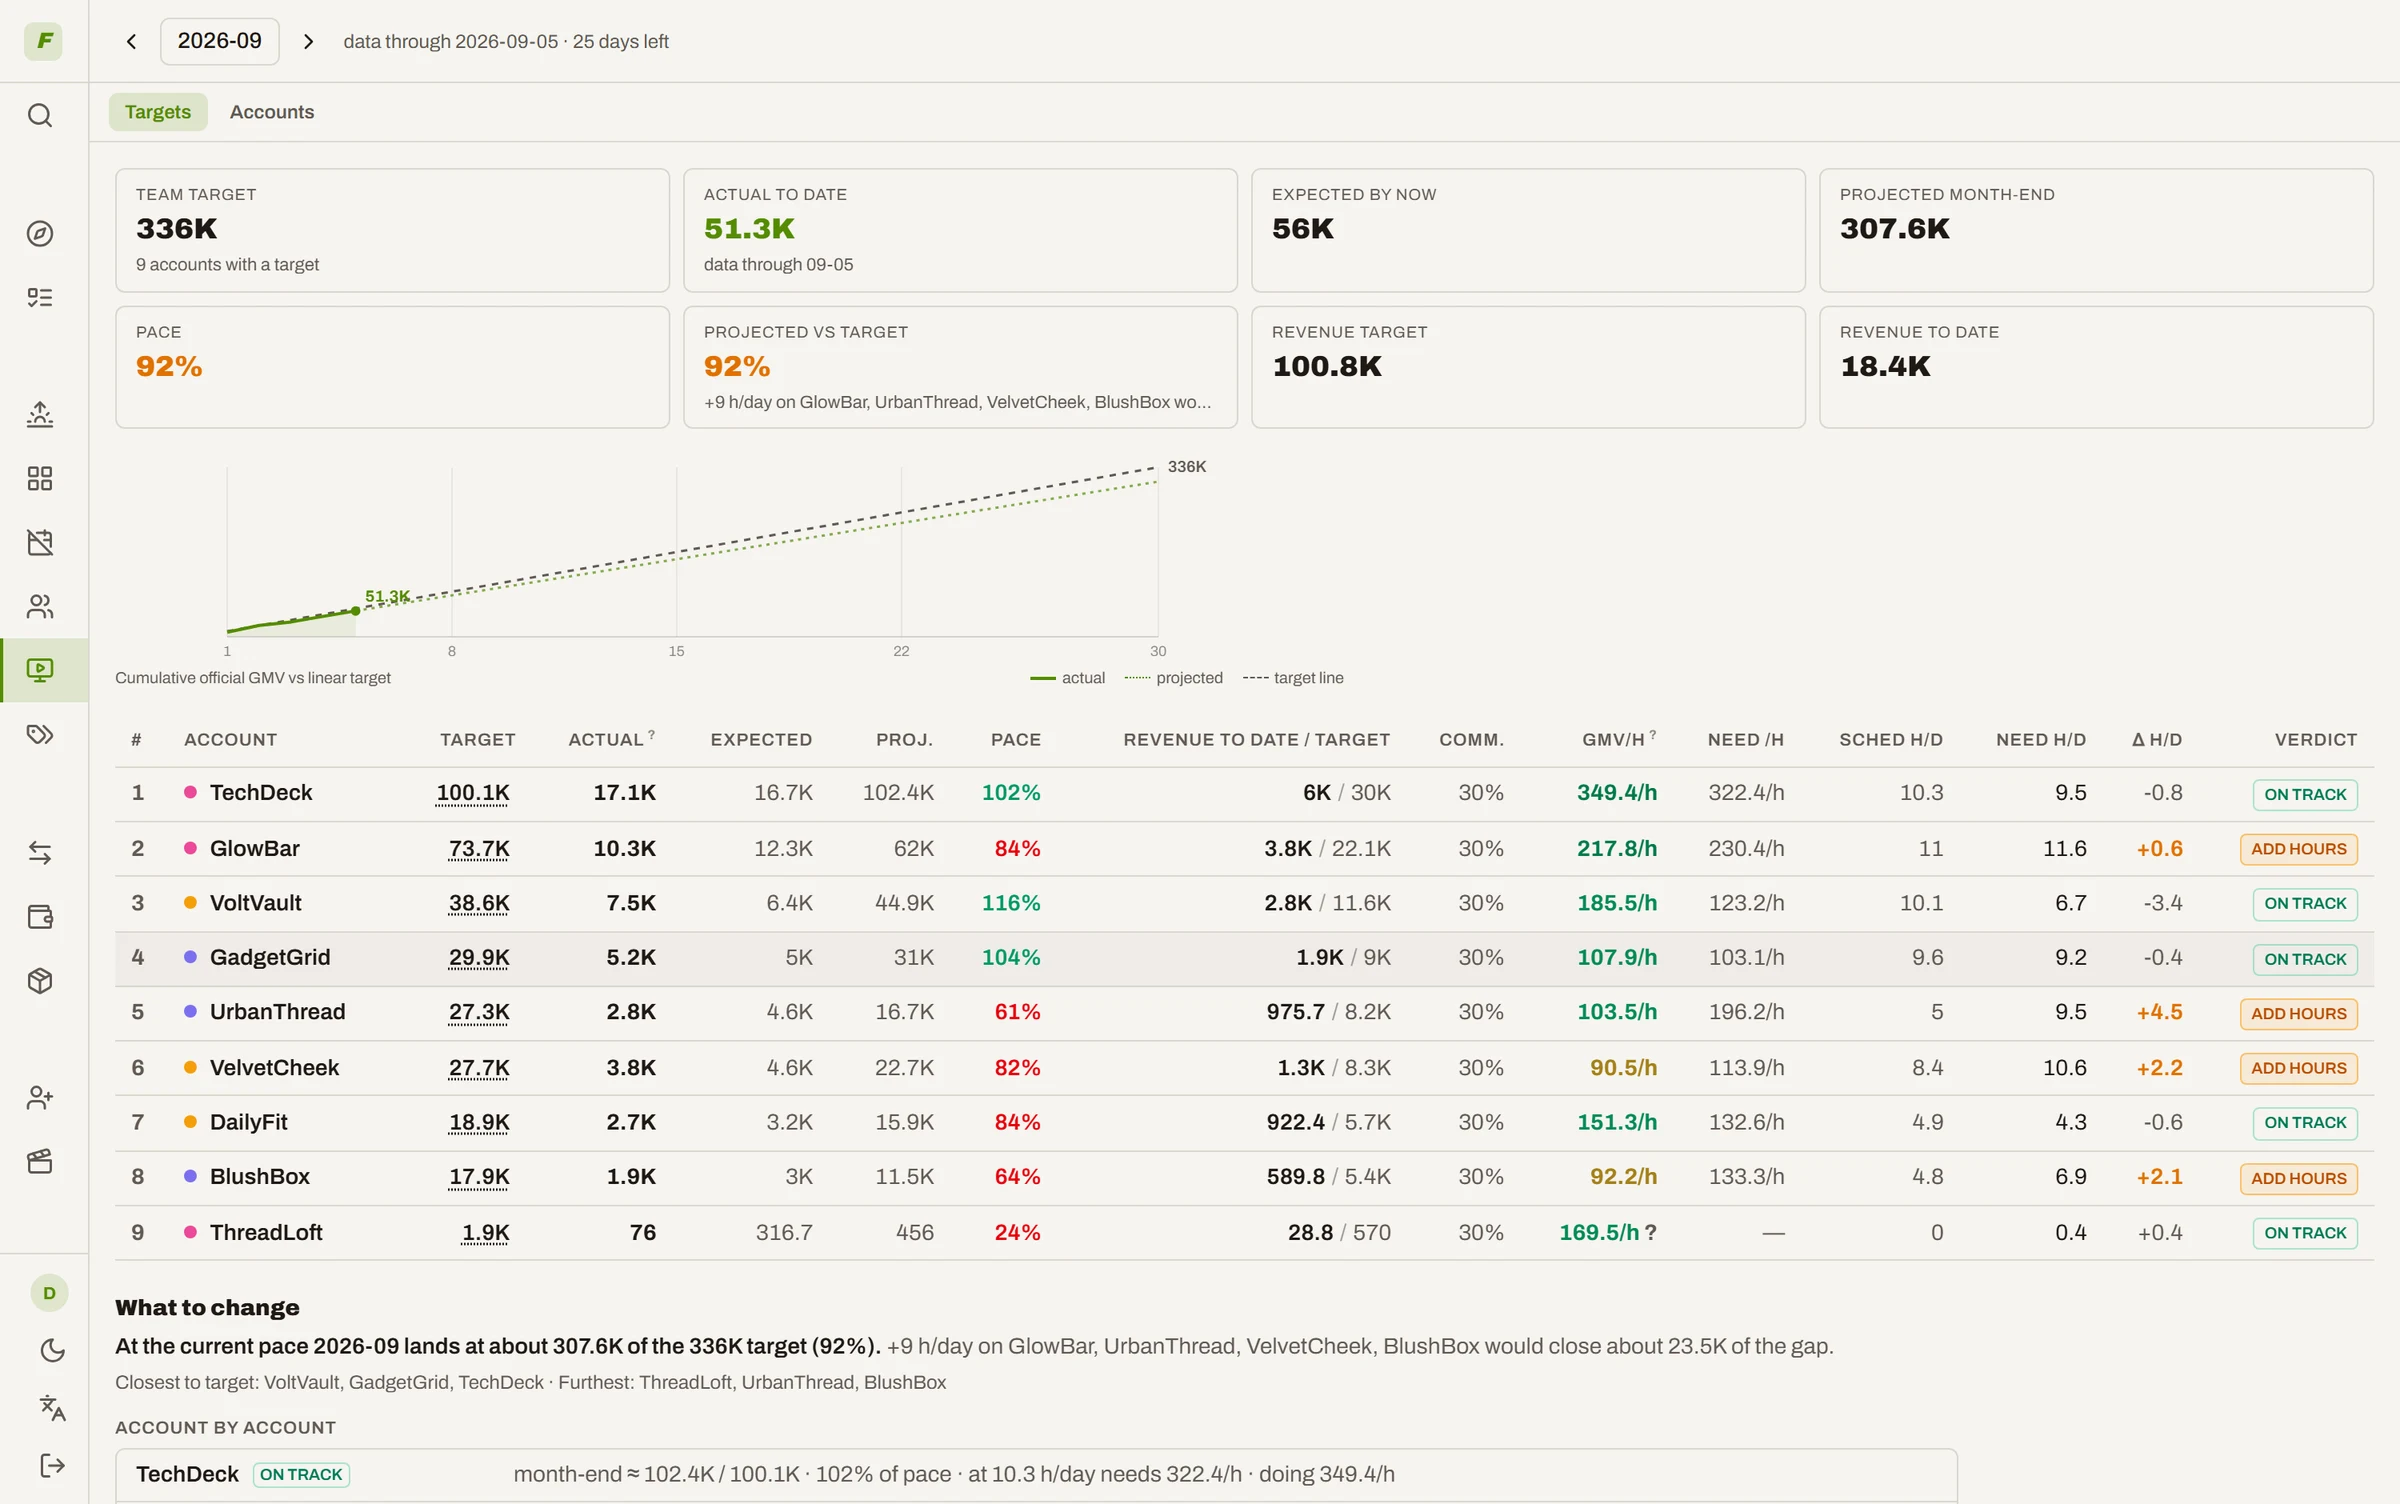Click the Revenue To Date 18.4K card
2400x1504 pixels.
[2096, 367]
